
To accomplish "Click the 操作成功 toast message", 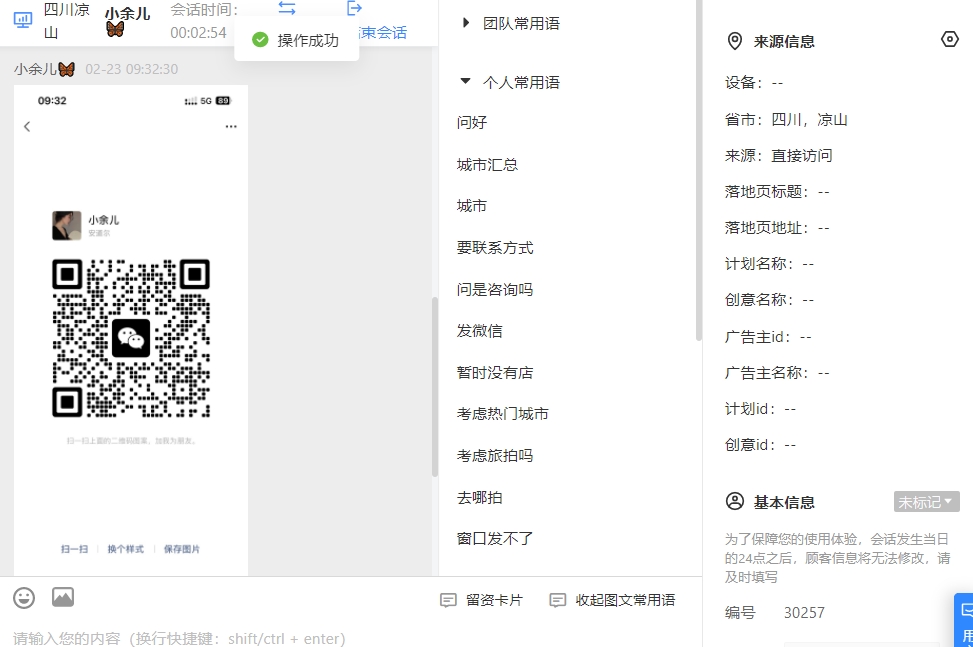I will click(297, 40).
